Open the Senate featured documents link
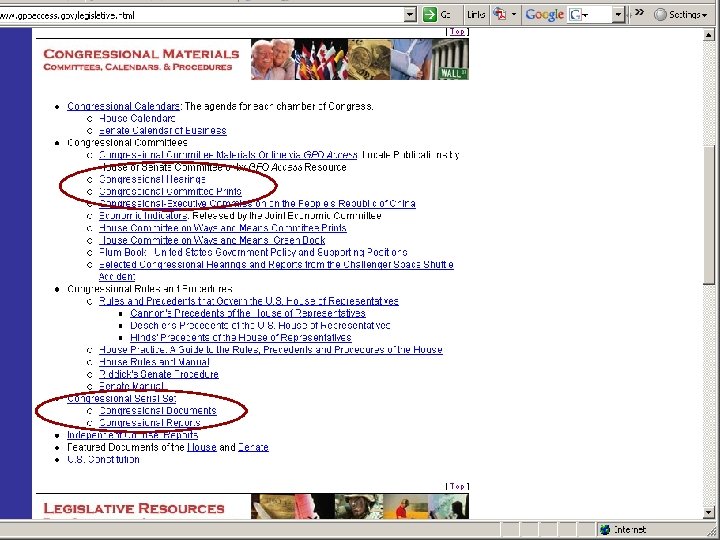The width and height of the screenshot is (720, 540). 253,447
